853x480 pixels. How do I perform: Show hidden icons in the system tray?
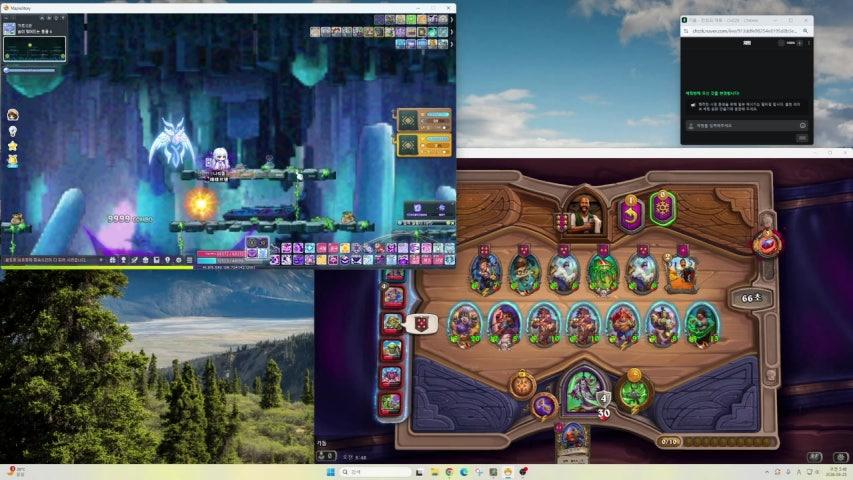pyautogui.click(x=766, y=472)
